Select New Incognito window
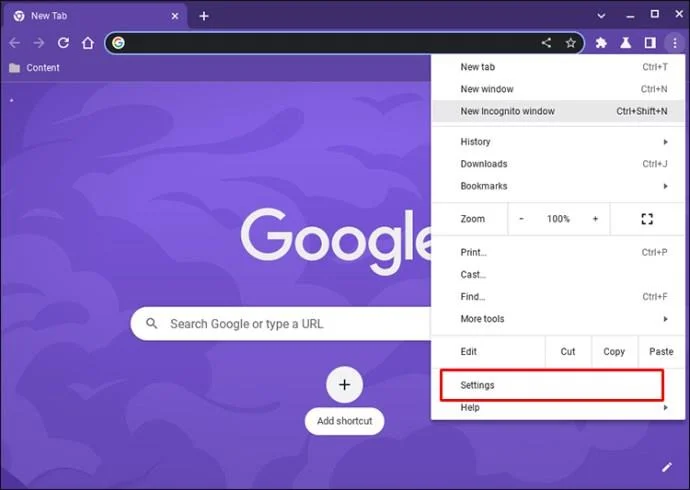This screenshot has height=490, width=690. 558,111
